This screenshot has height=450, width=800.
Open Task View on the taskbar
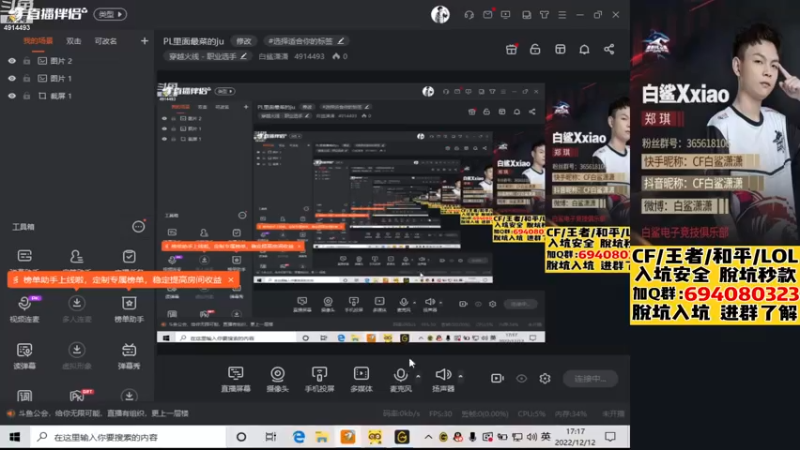[x=270, y=437]
